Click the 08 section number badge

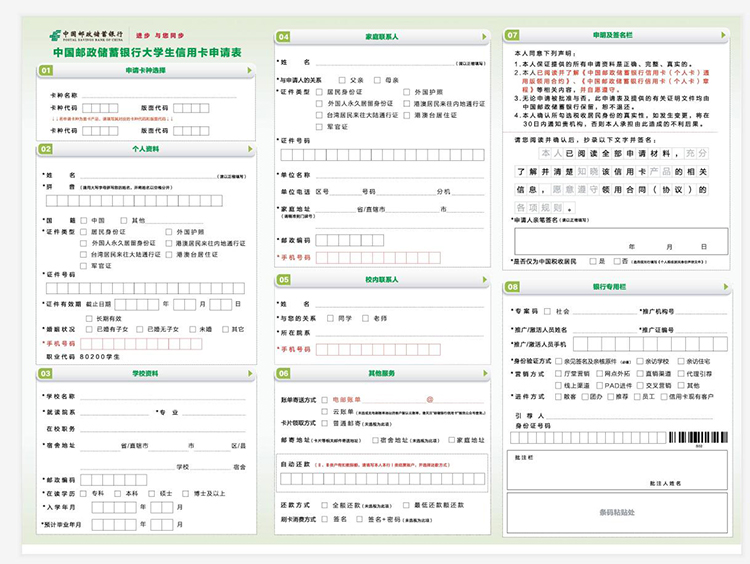point(512,287)
